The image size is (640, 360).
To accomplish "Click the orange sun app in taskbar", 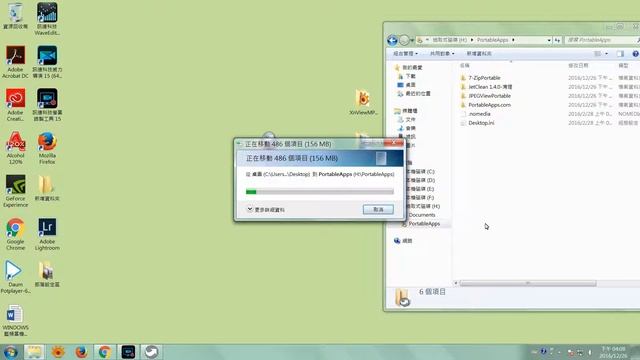I will pos(58,352).
